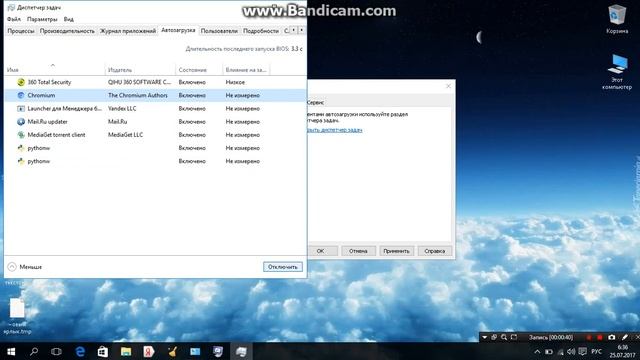Open the clock showing 25.07.2017
Image resolution: width=640 pixels, height=360 pixels.
point(622,351)
